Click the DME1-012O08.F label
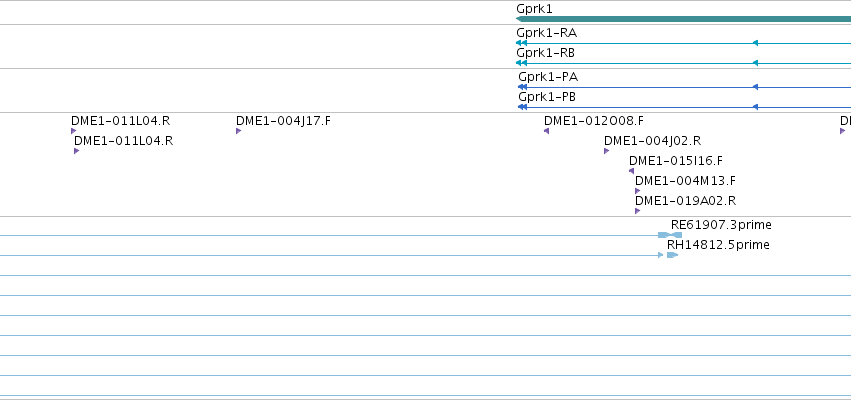The height and width of the screenshot is (400, 851). click(x=593, y=121)
